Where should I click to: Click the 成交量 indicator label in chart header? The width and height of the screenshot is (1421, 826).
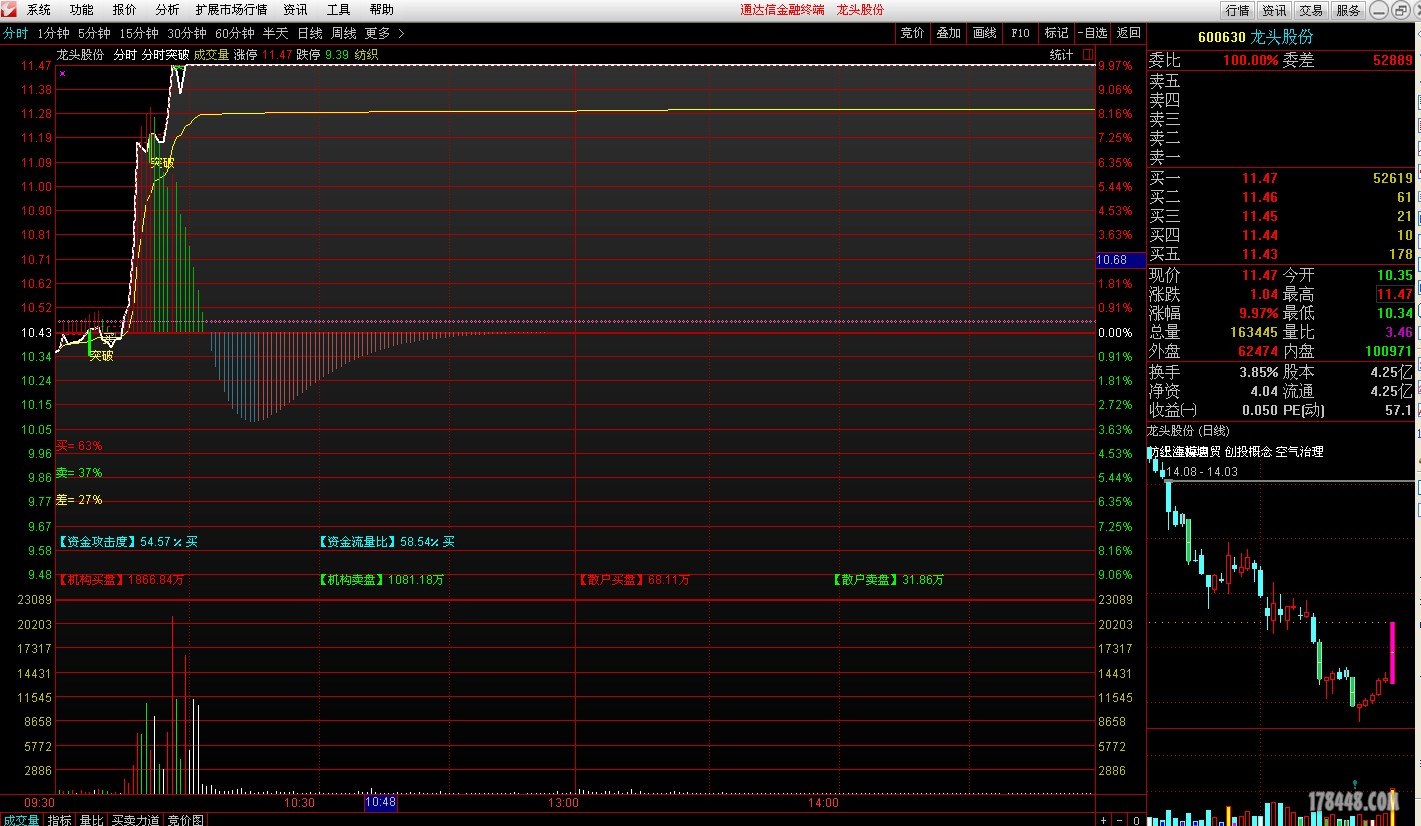[211, 55]
